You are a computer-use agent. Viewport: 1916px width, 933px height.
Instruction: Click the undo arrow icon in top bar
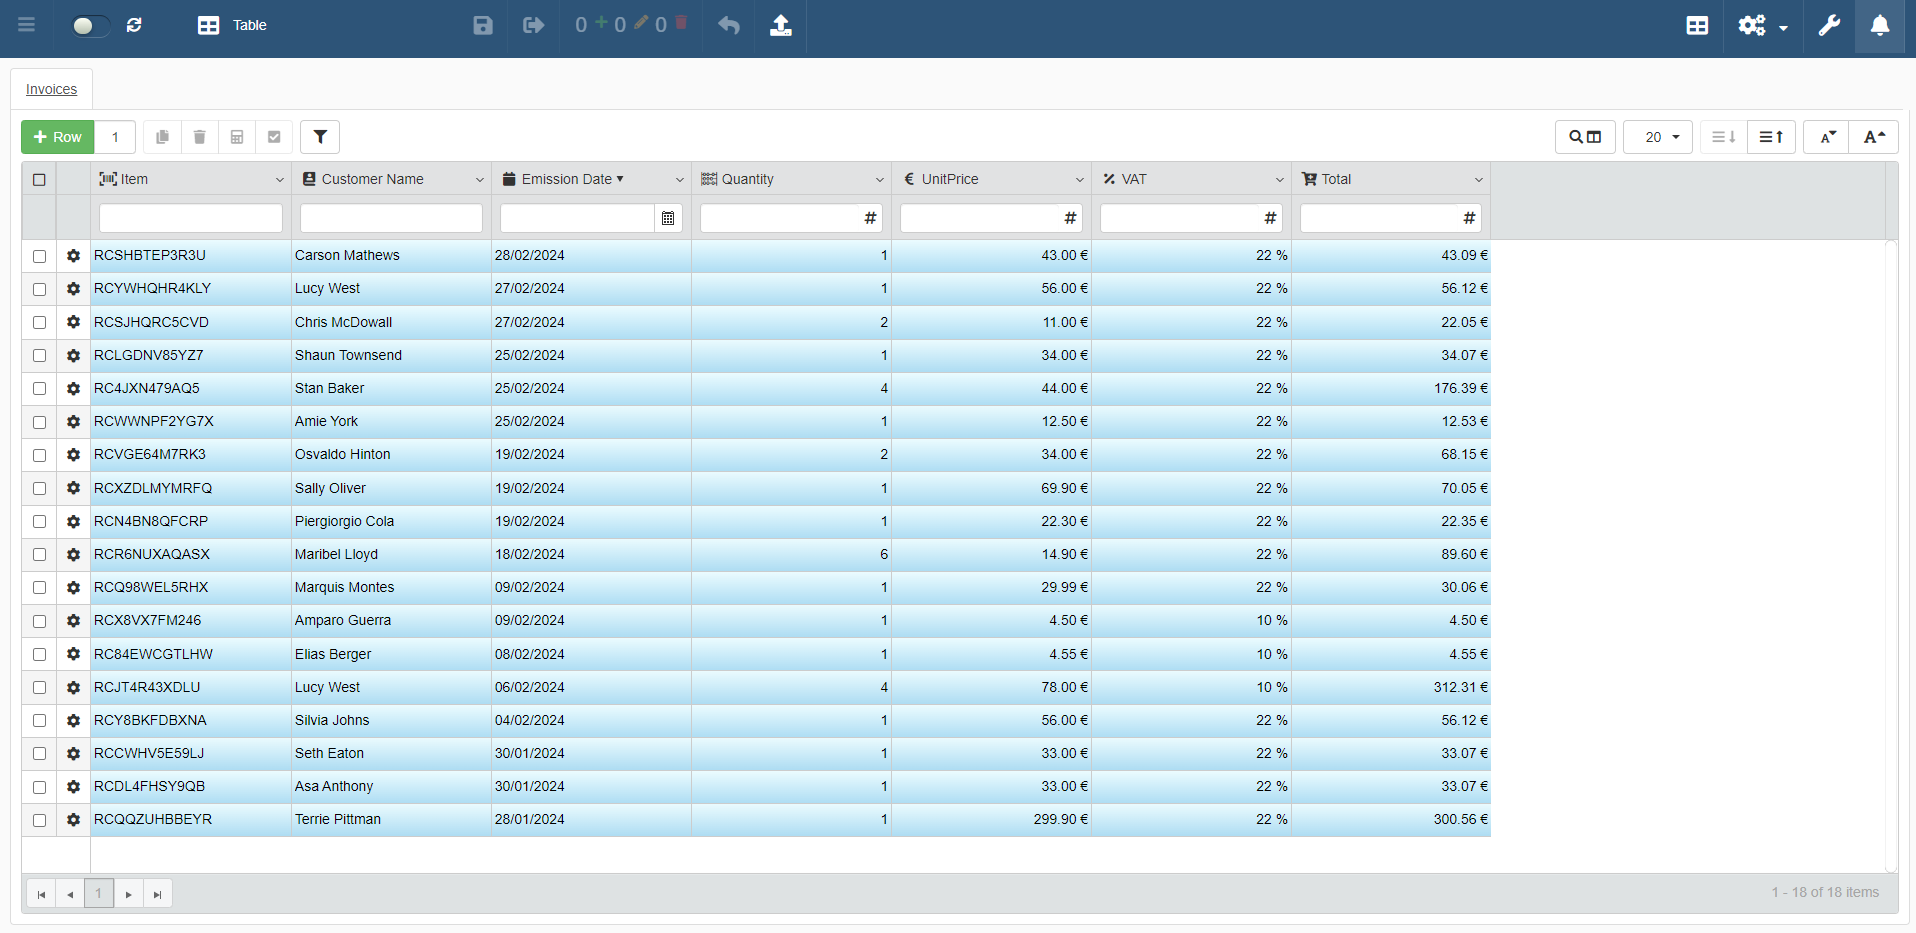[x=729, y=26]
